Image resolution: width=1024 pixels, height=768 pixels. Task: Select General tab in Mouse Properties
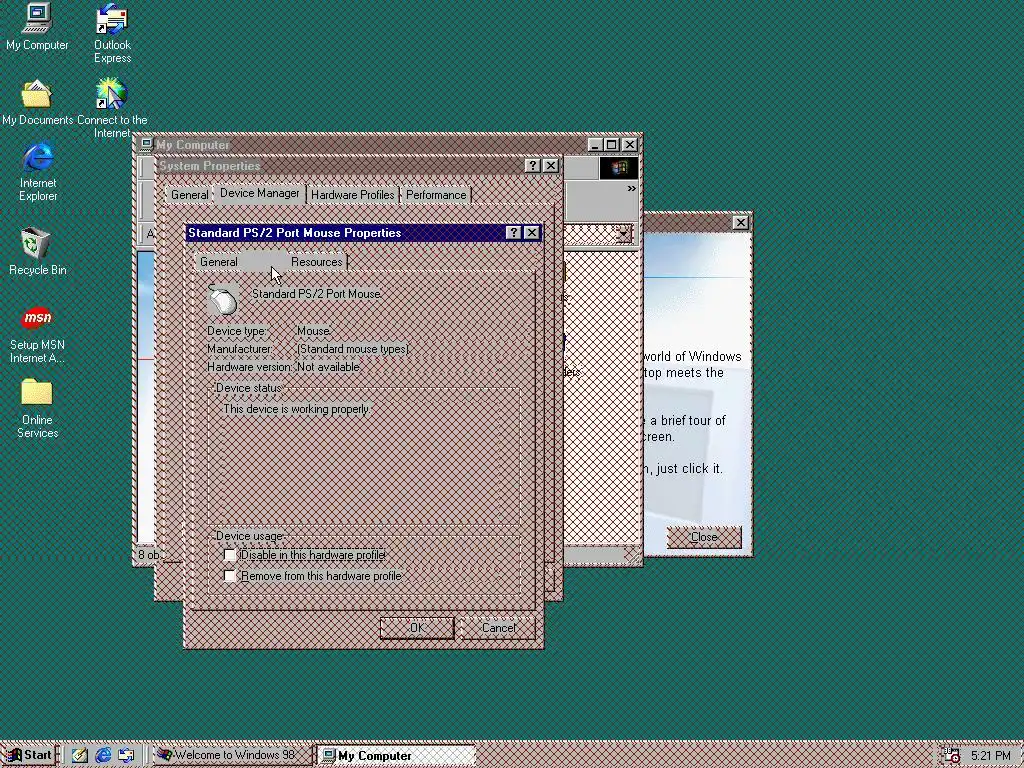click(219, 262)
